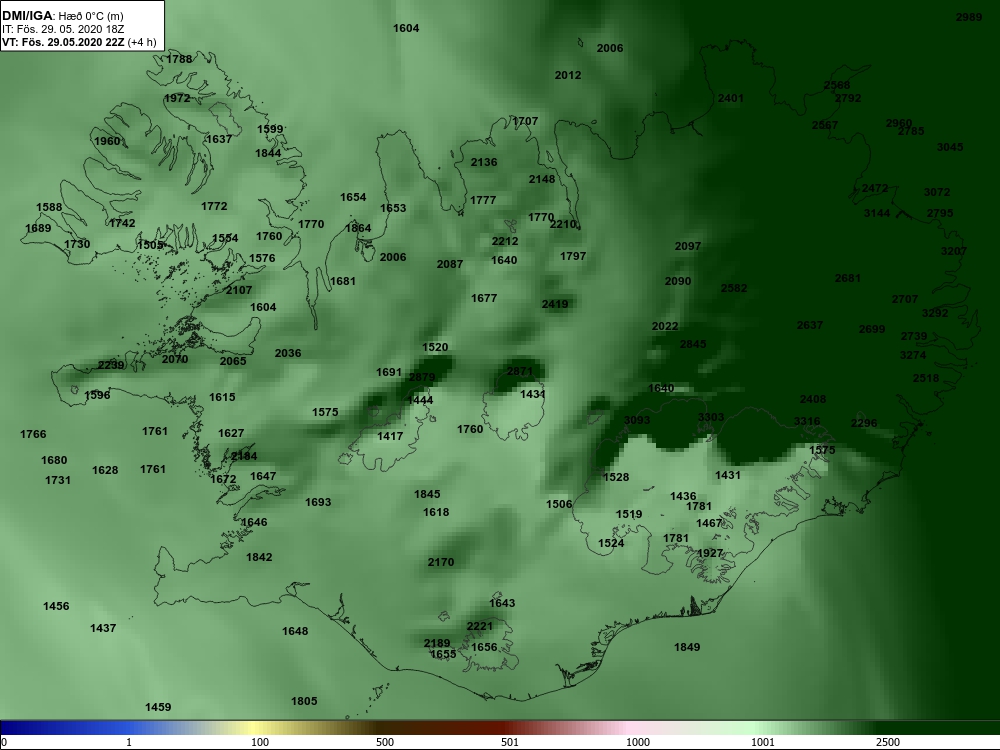Image resolution: width=1000 pixels, height=750 pixels.
Task: Click the map value 2871
Action: [x=519, y=371]
